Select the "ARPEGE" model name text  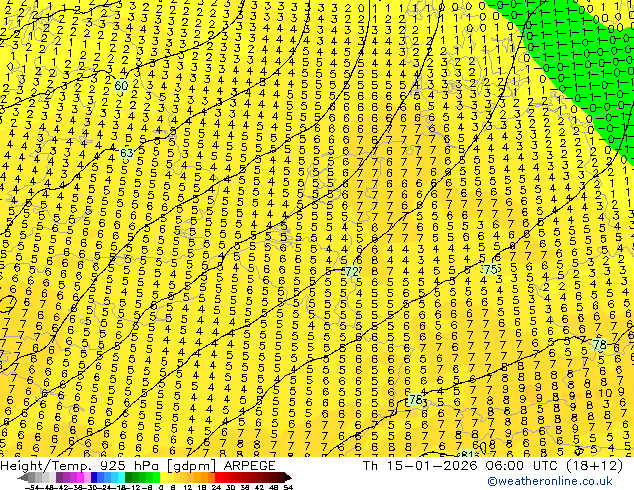click(249, 465)
